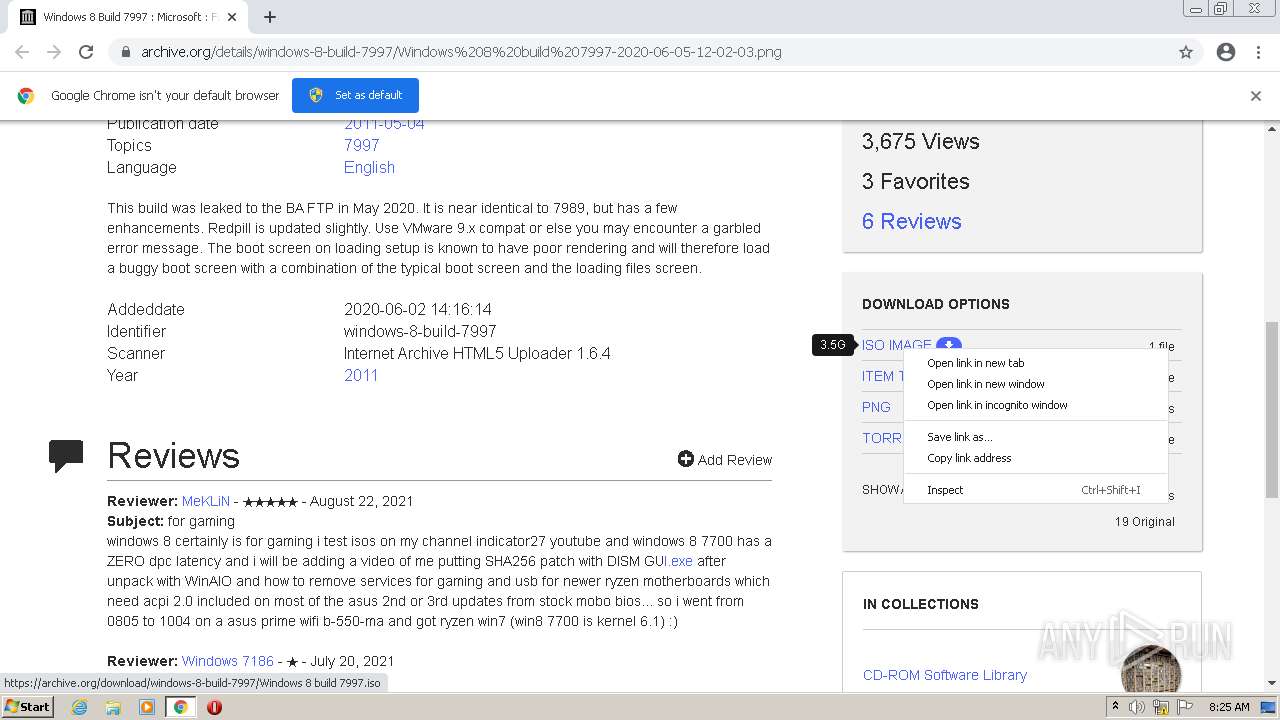Click the Add Review plus icon
Viewport: 1280px width, 720px height.
tap(685, 459)
